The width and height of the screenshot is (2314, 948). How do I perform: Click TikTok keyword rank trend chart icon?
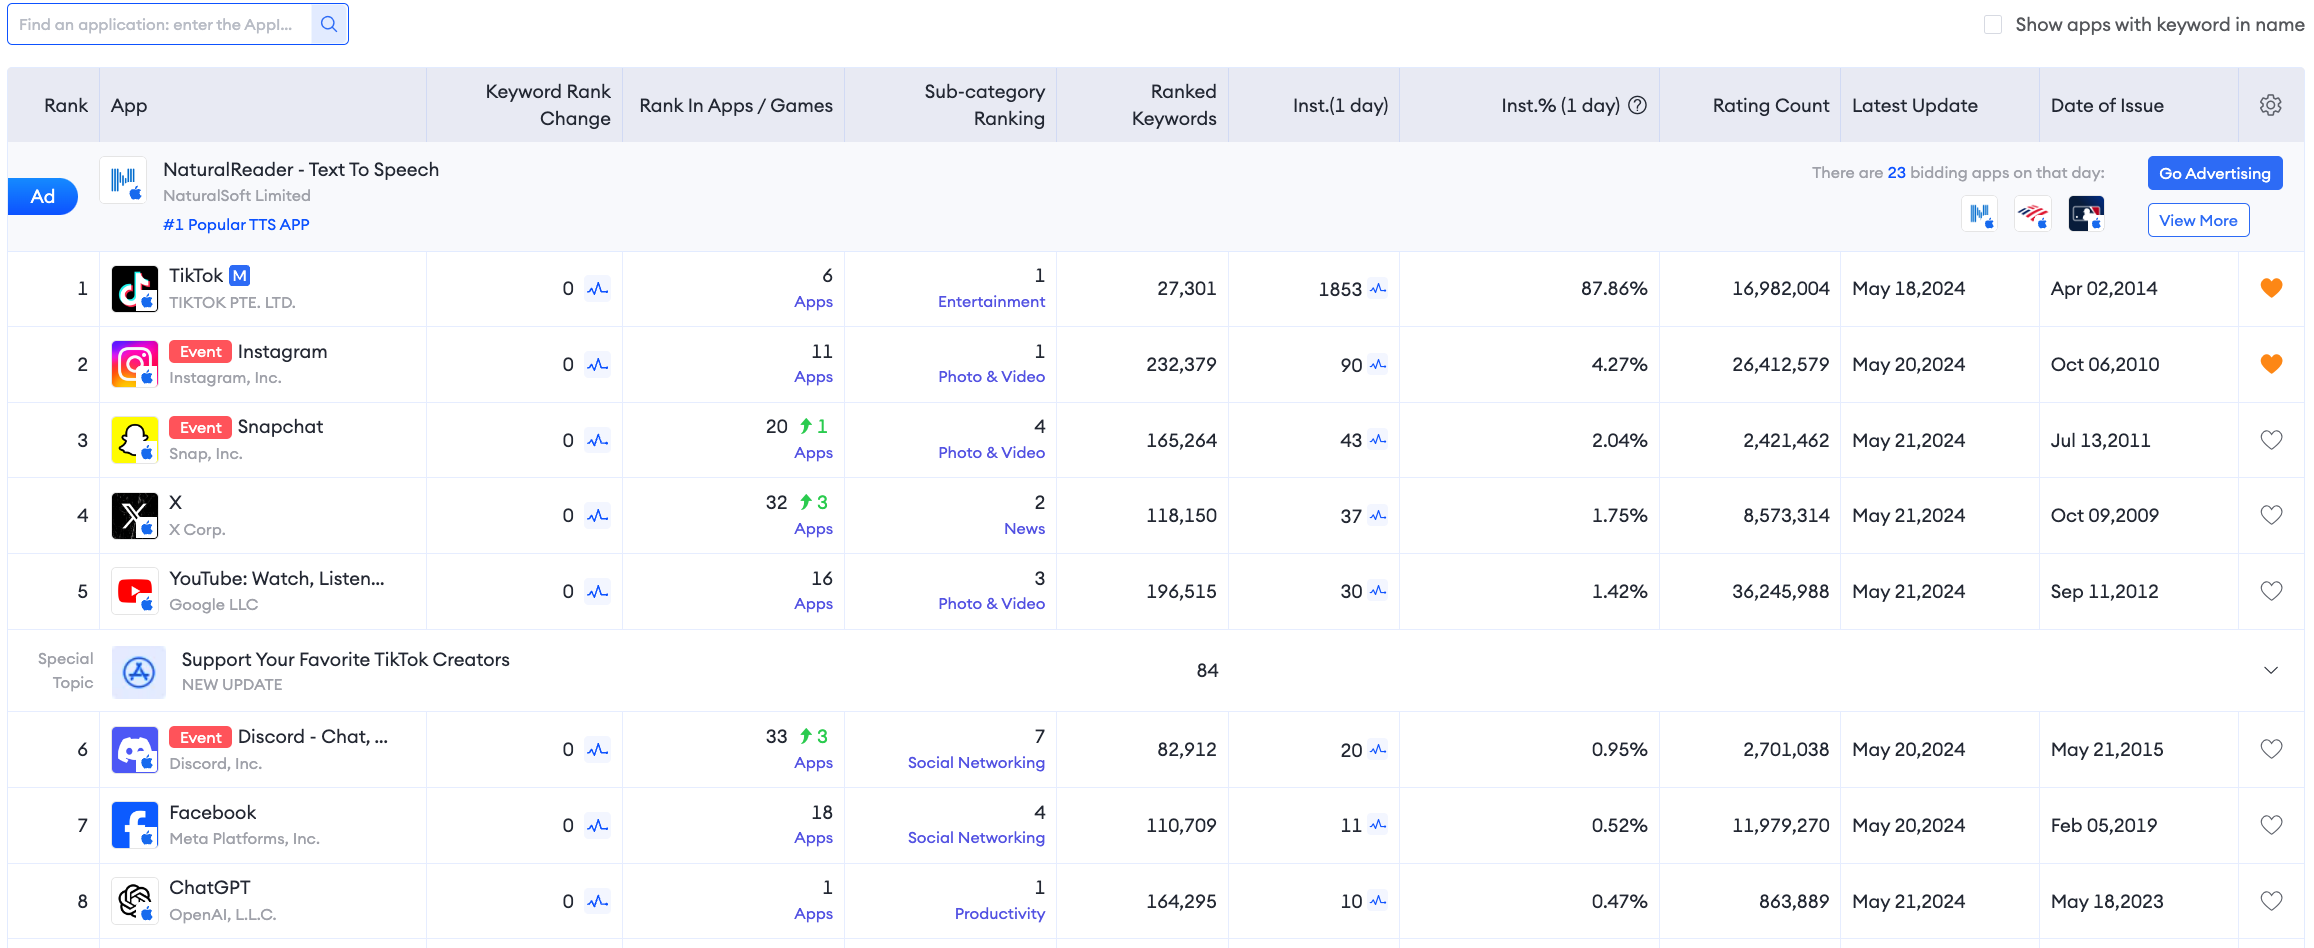pyautogui.click(x=598, y=289)
